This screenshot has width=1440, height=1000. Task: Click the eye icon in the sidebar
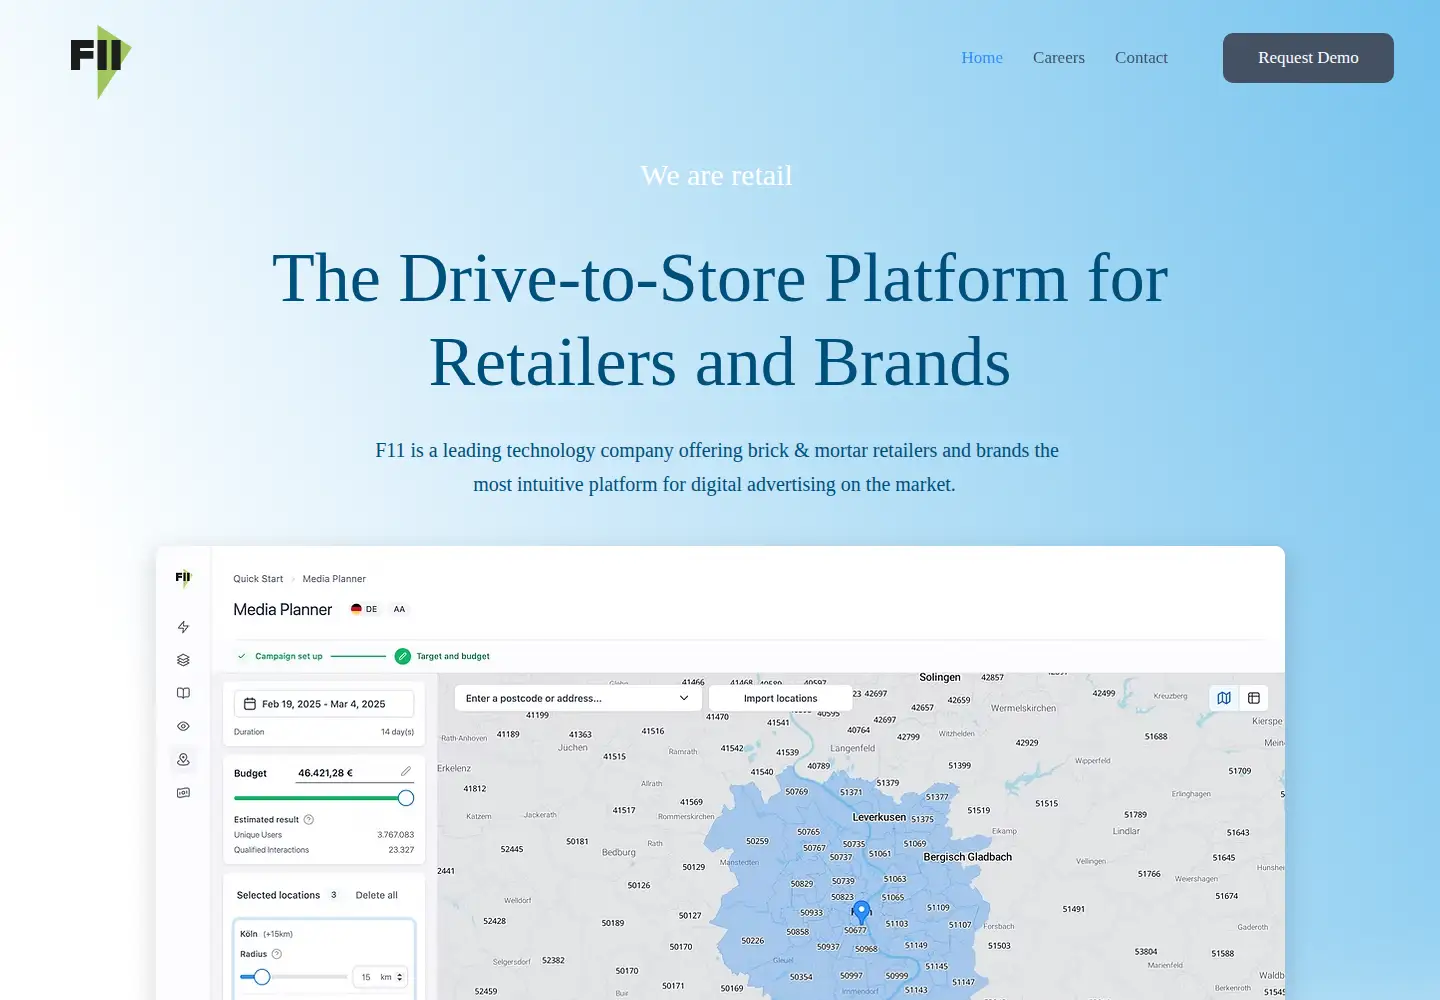click(183, 727)
